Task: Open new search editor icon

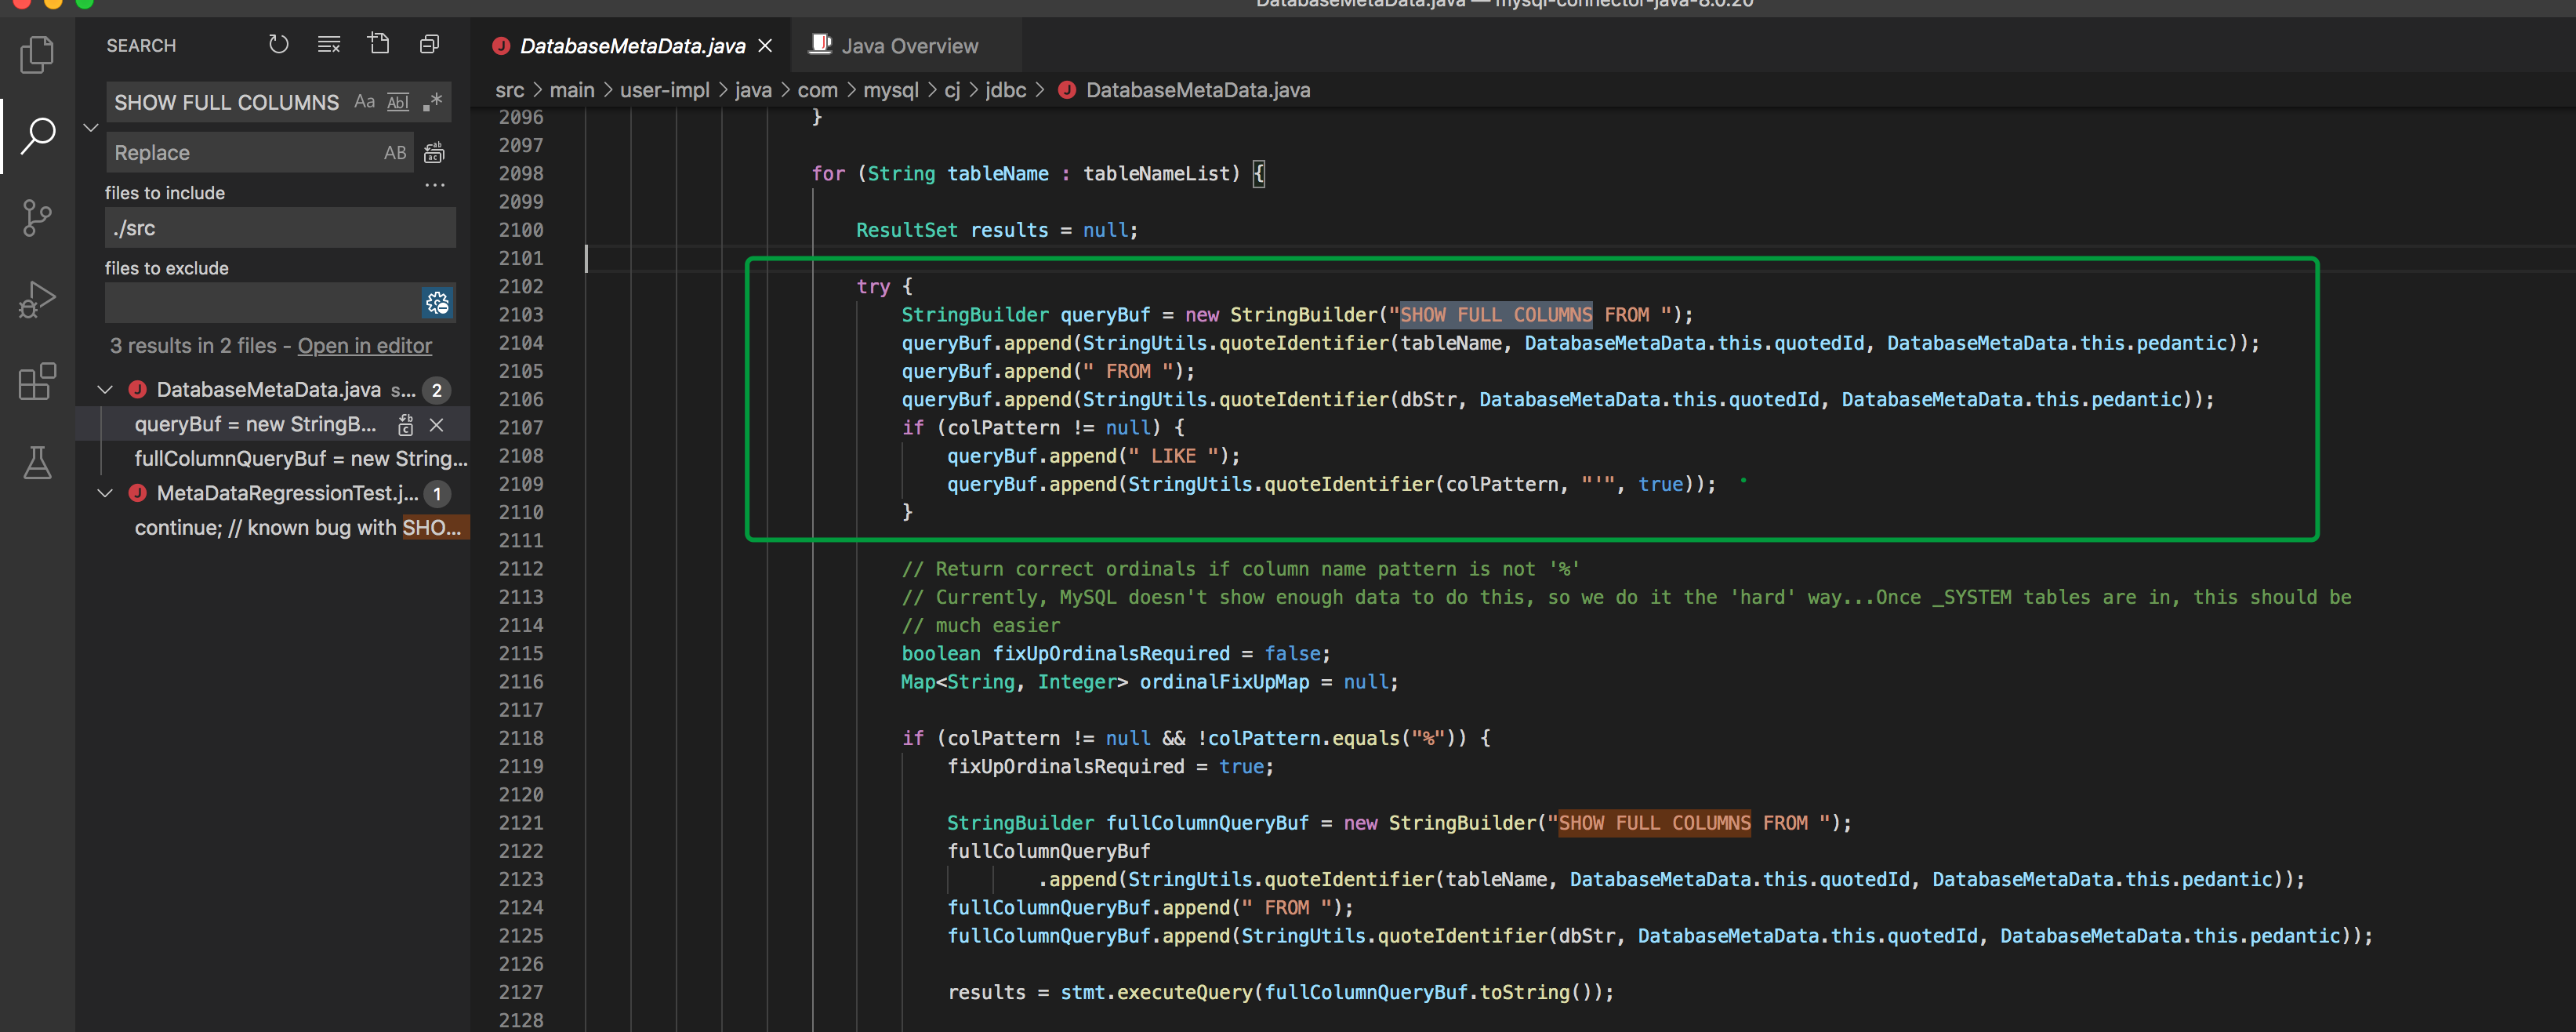Action: coord(379,45)
